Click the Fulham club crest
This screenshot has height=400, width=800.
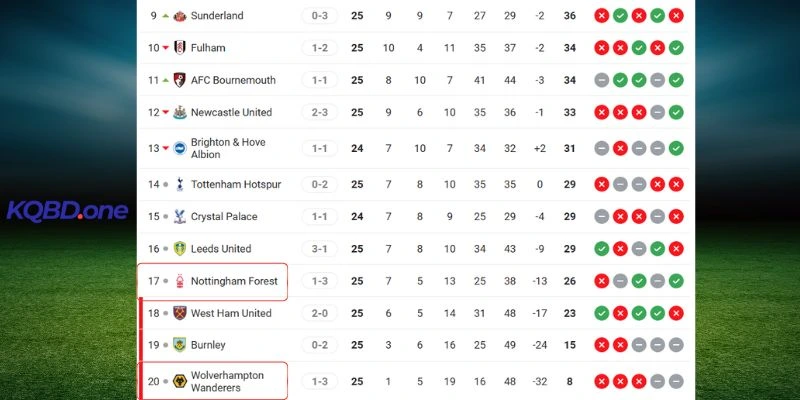click(x=180, y=48)
